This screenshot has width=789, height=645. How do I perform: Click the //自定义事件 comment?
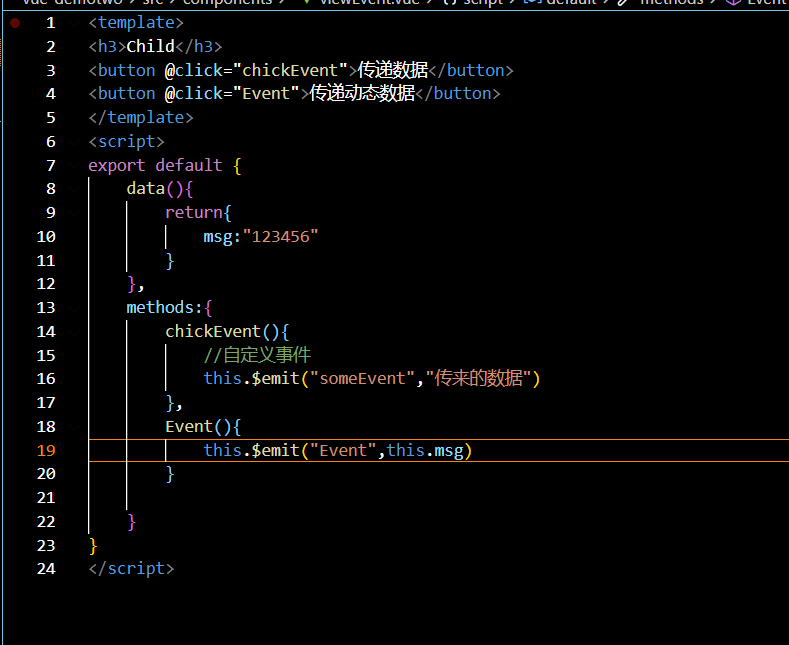(x=257, y=355)
